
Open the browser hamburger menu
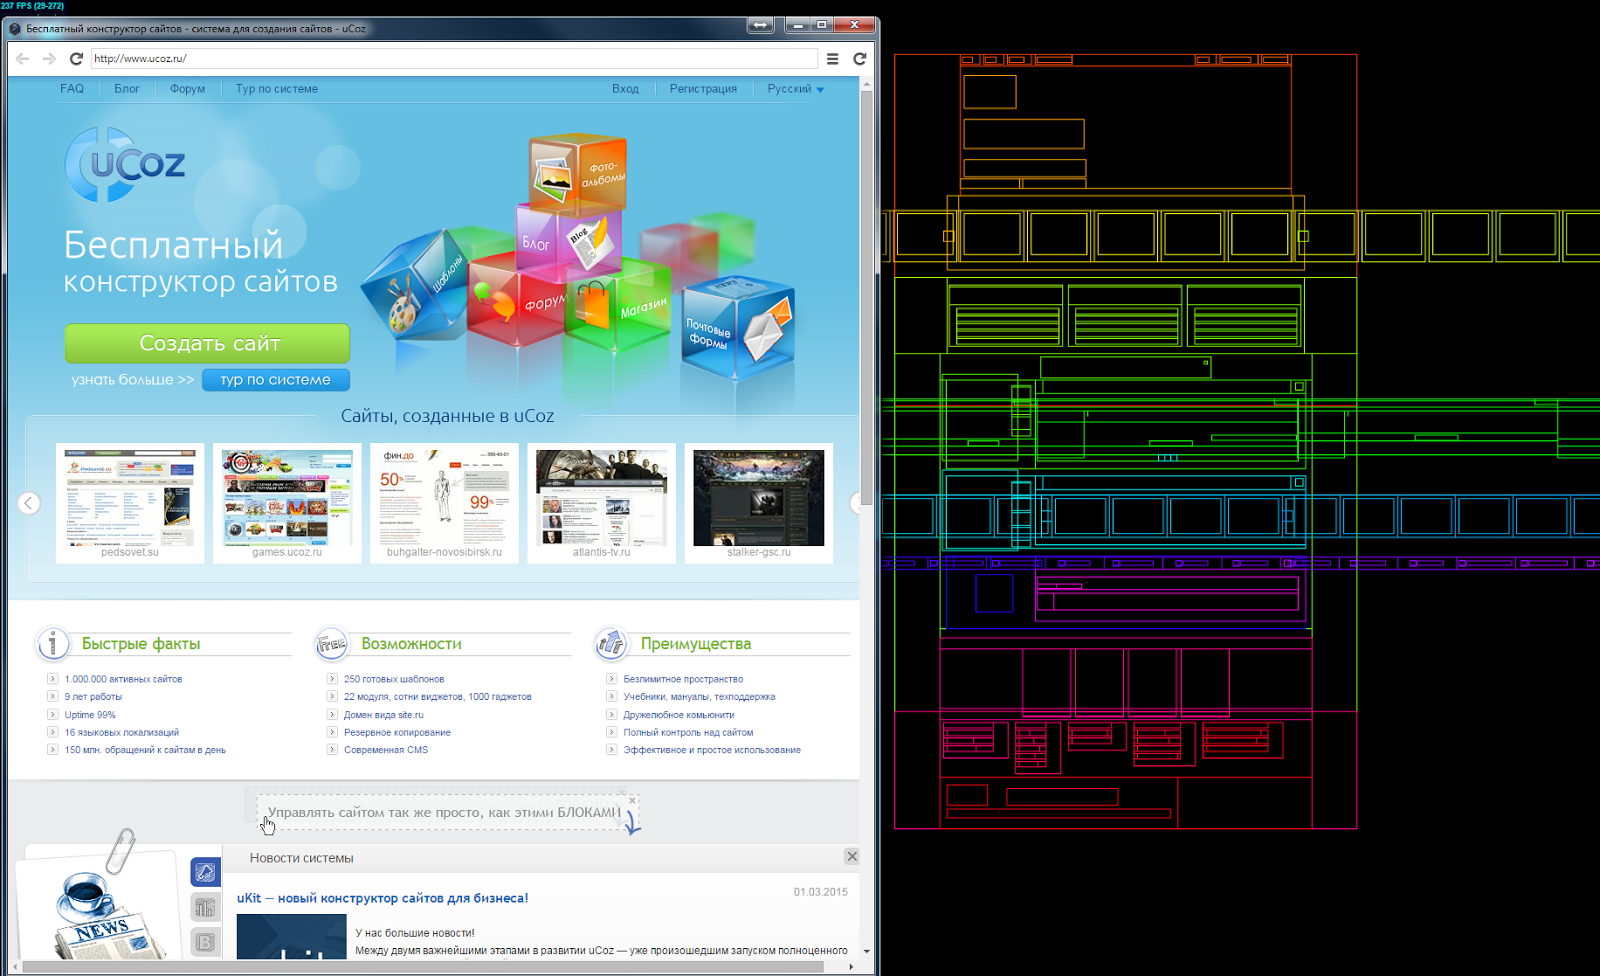point(832,59)
